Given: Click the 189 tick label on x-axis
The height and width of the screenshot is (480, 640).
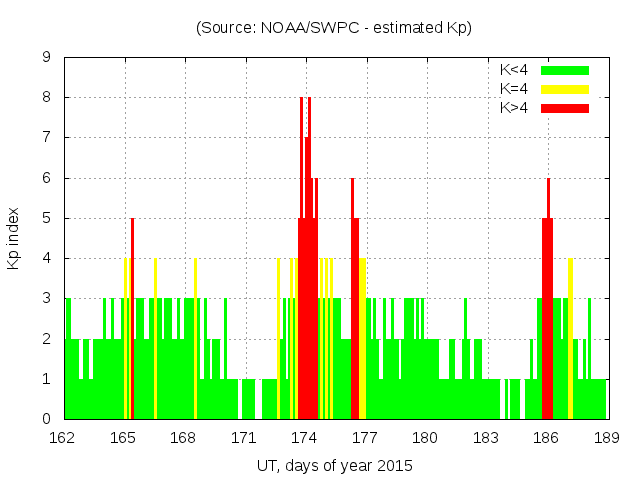Looking at the screenshot, I should (x=606, y=438).
